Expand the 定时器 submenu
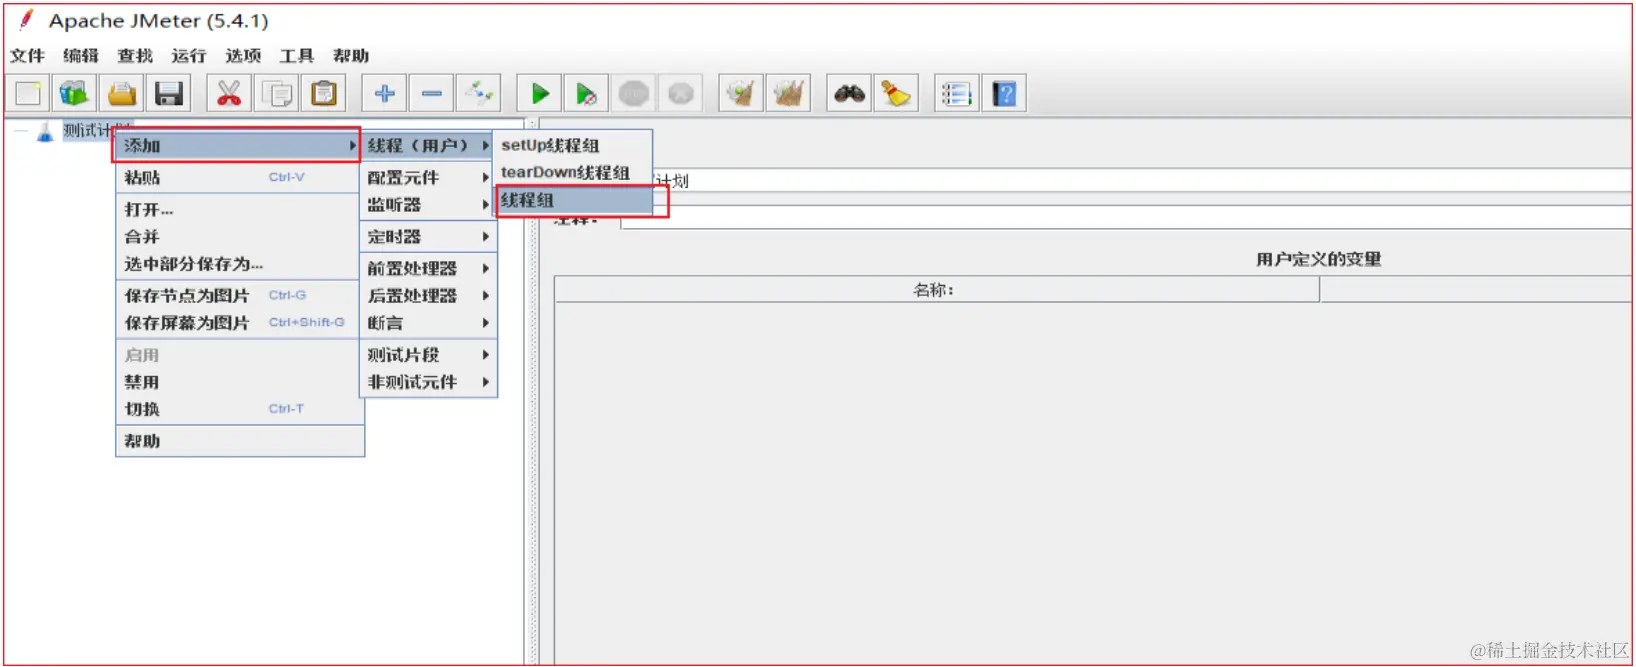 428,236
